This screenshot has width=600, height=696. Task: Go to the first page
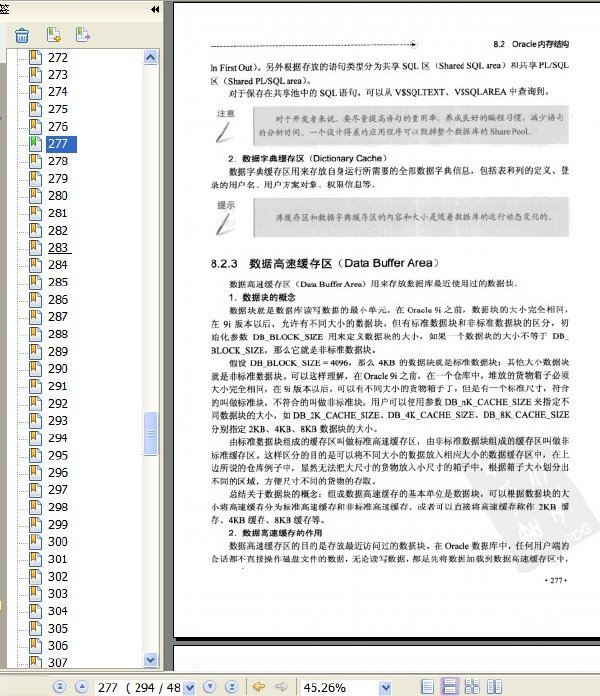pyautogui.click(x=60, y=687)
